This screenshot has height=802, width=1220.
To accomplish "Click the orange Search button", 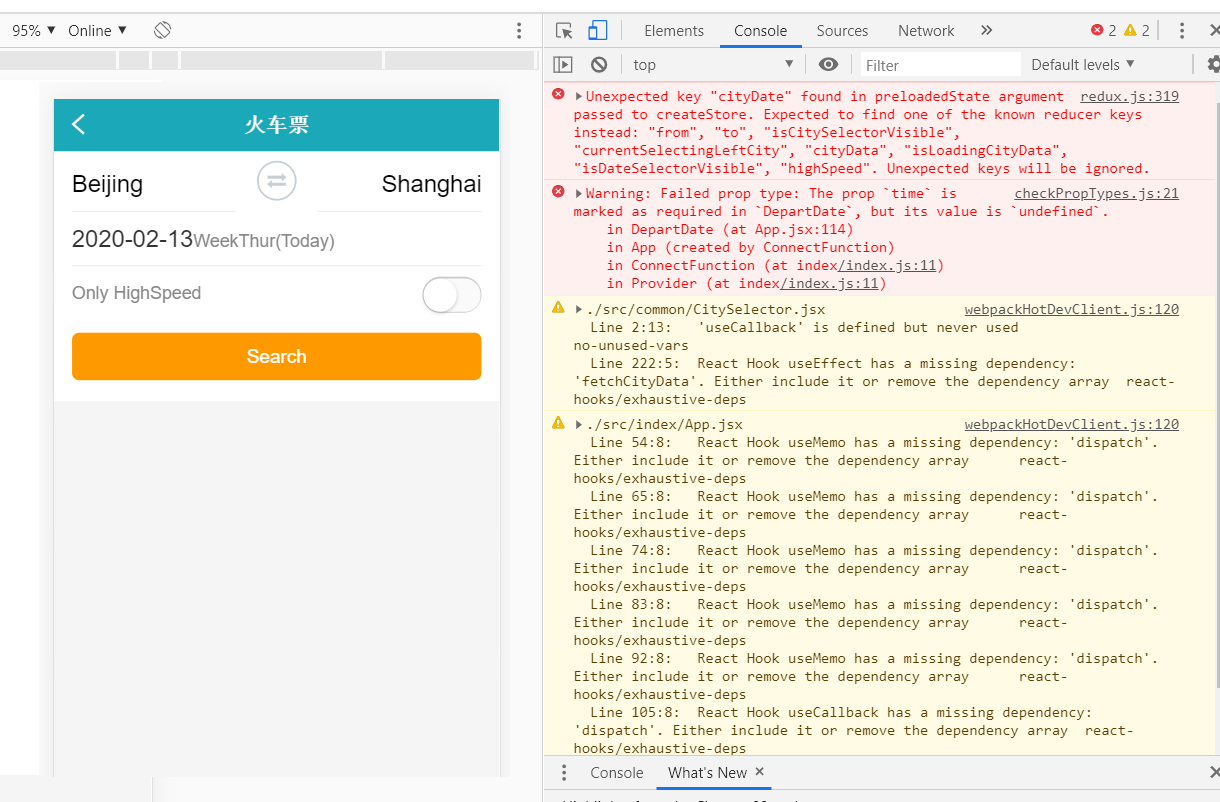I will coord(277,356).
